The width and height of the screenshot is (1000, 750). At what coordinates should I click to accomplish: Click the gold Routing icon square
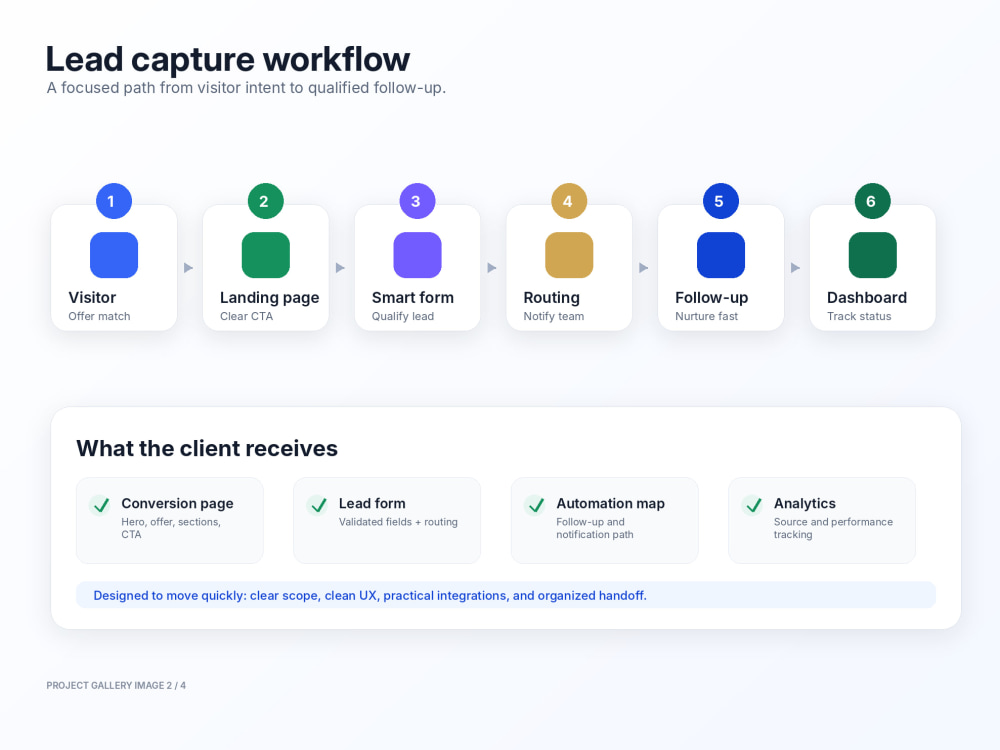click(x=570, y=255)
